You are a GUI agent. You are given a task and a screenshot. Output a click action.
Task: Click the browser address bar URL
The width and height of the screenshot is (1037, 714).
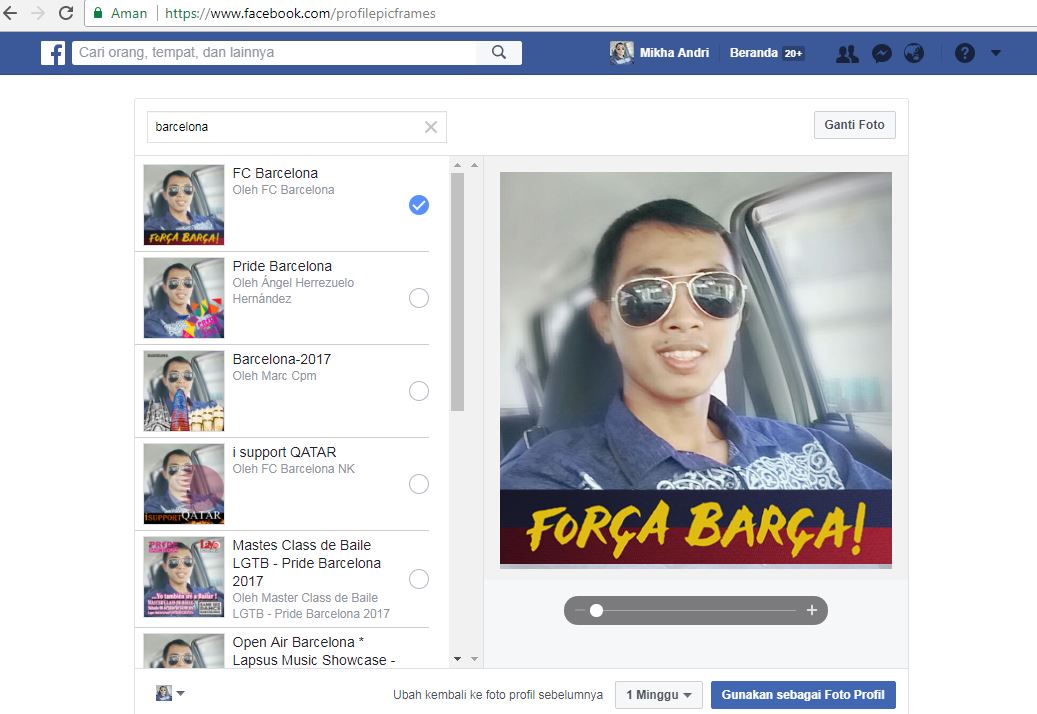click(x=300, y=13)
